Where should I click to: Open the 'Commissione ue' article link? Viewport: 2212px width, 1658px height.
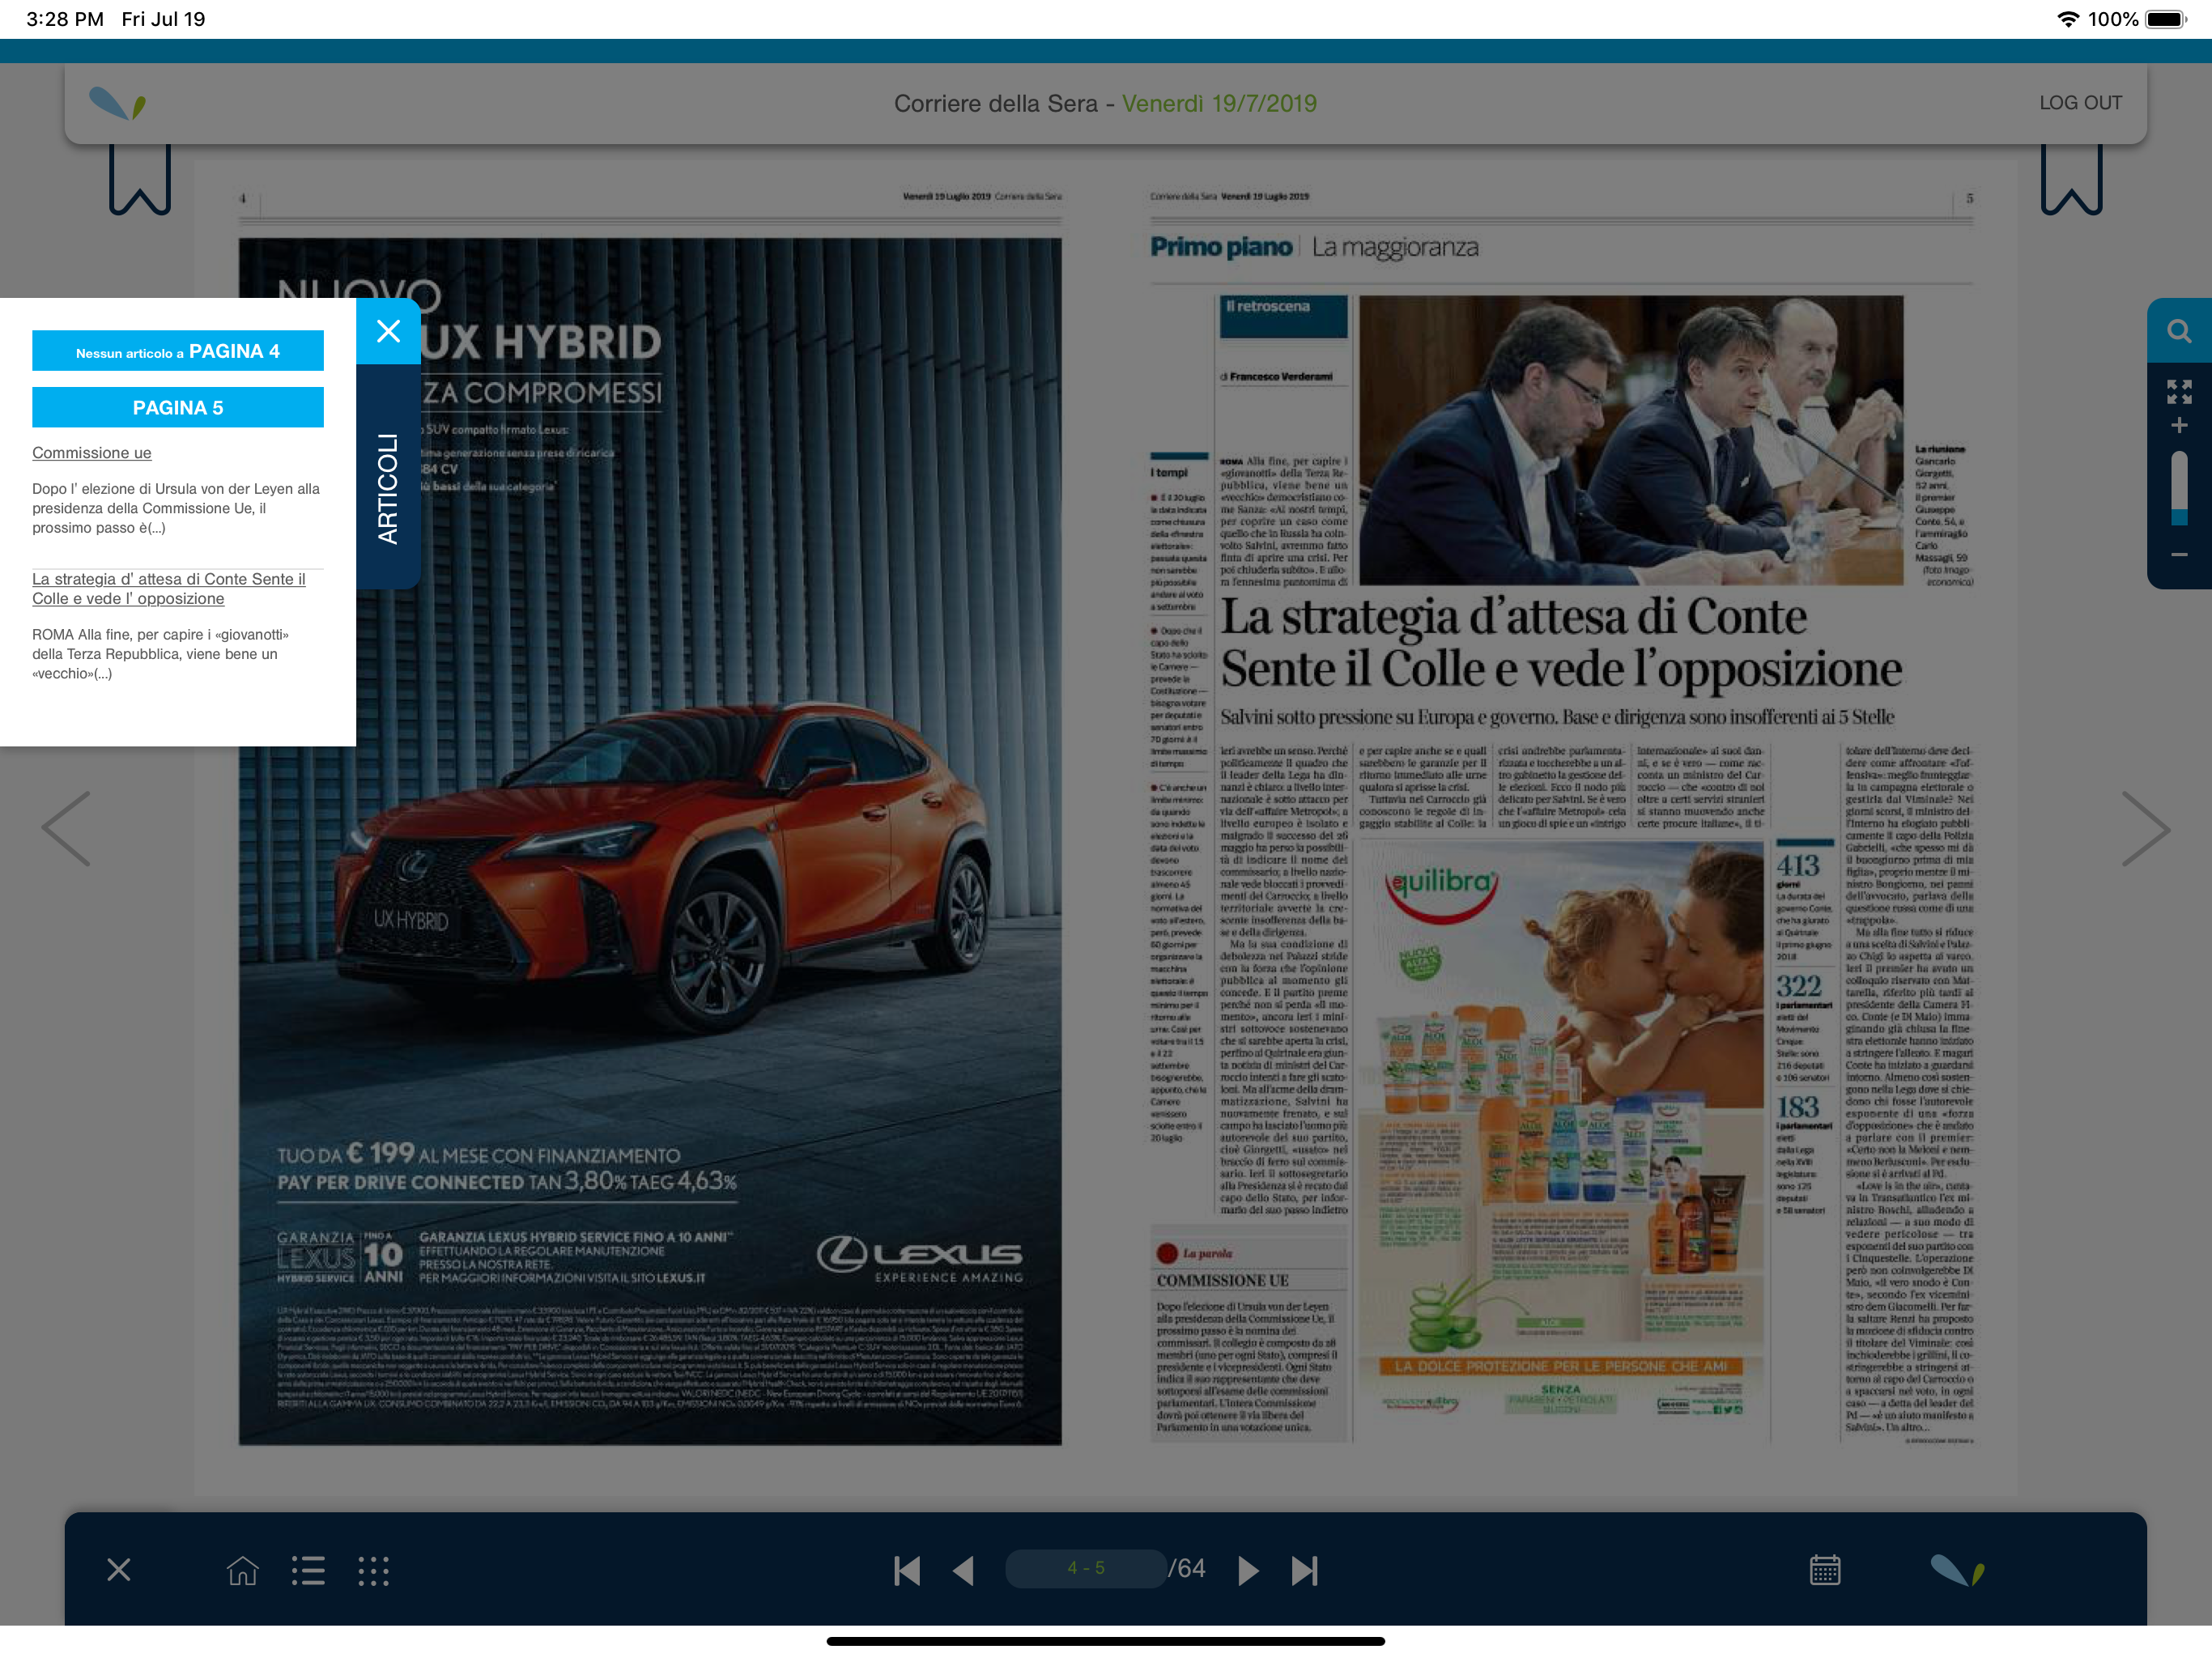(92, 453)
